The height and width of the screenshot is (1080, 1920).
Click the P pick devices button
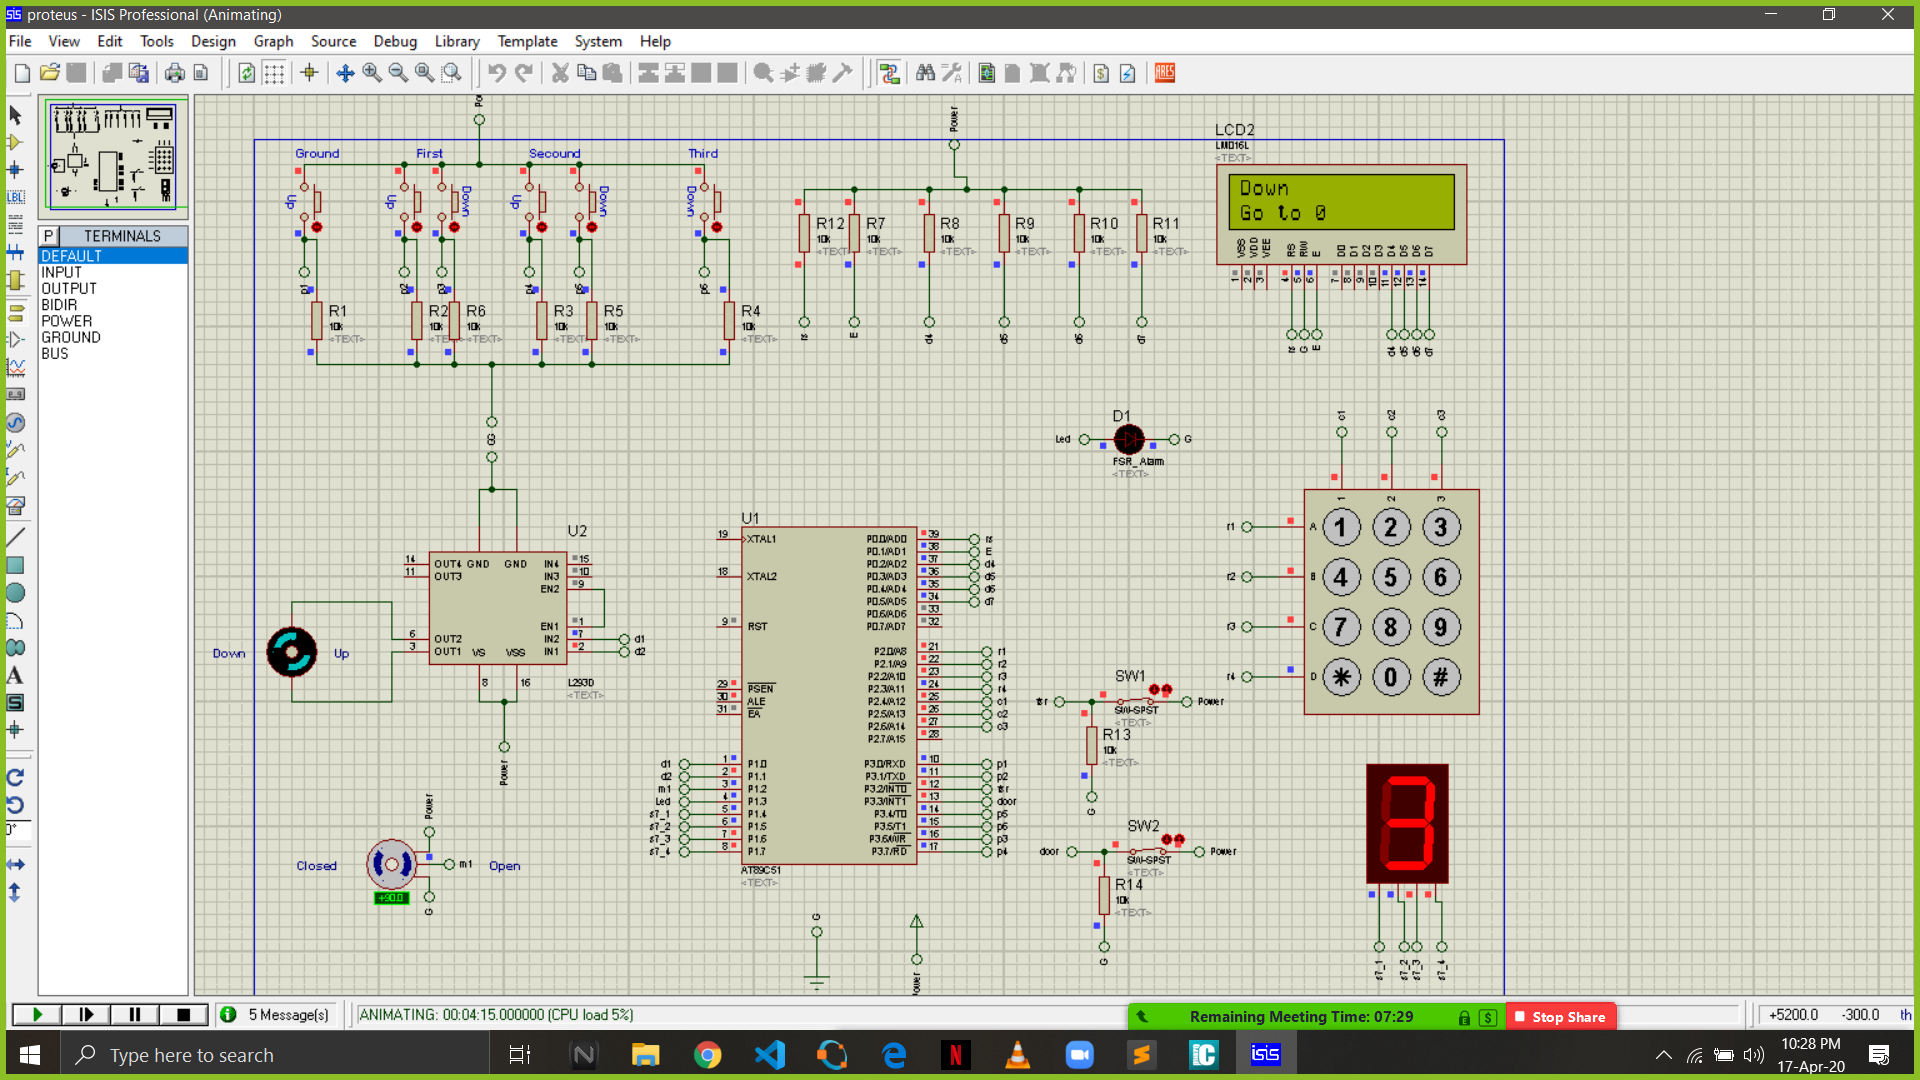[x=48, y=236]
